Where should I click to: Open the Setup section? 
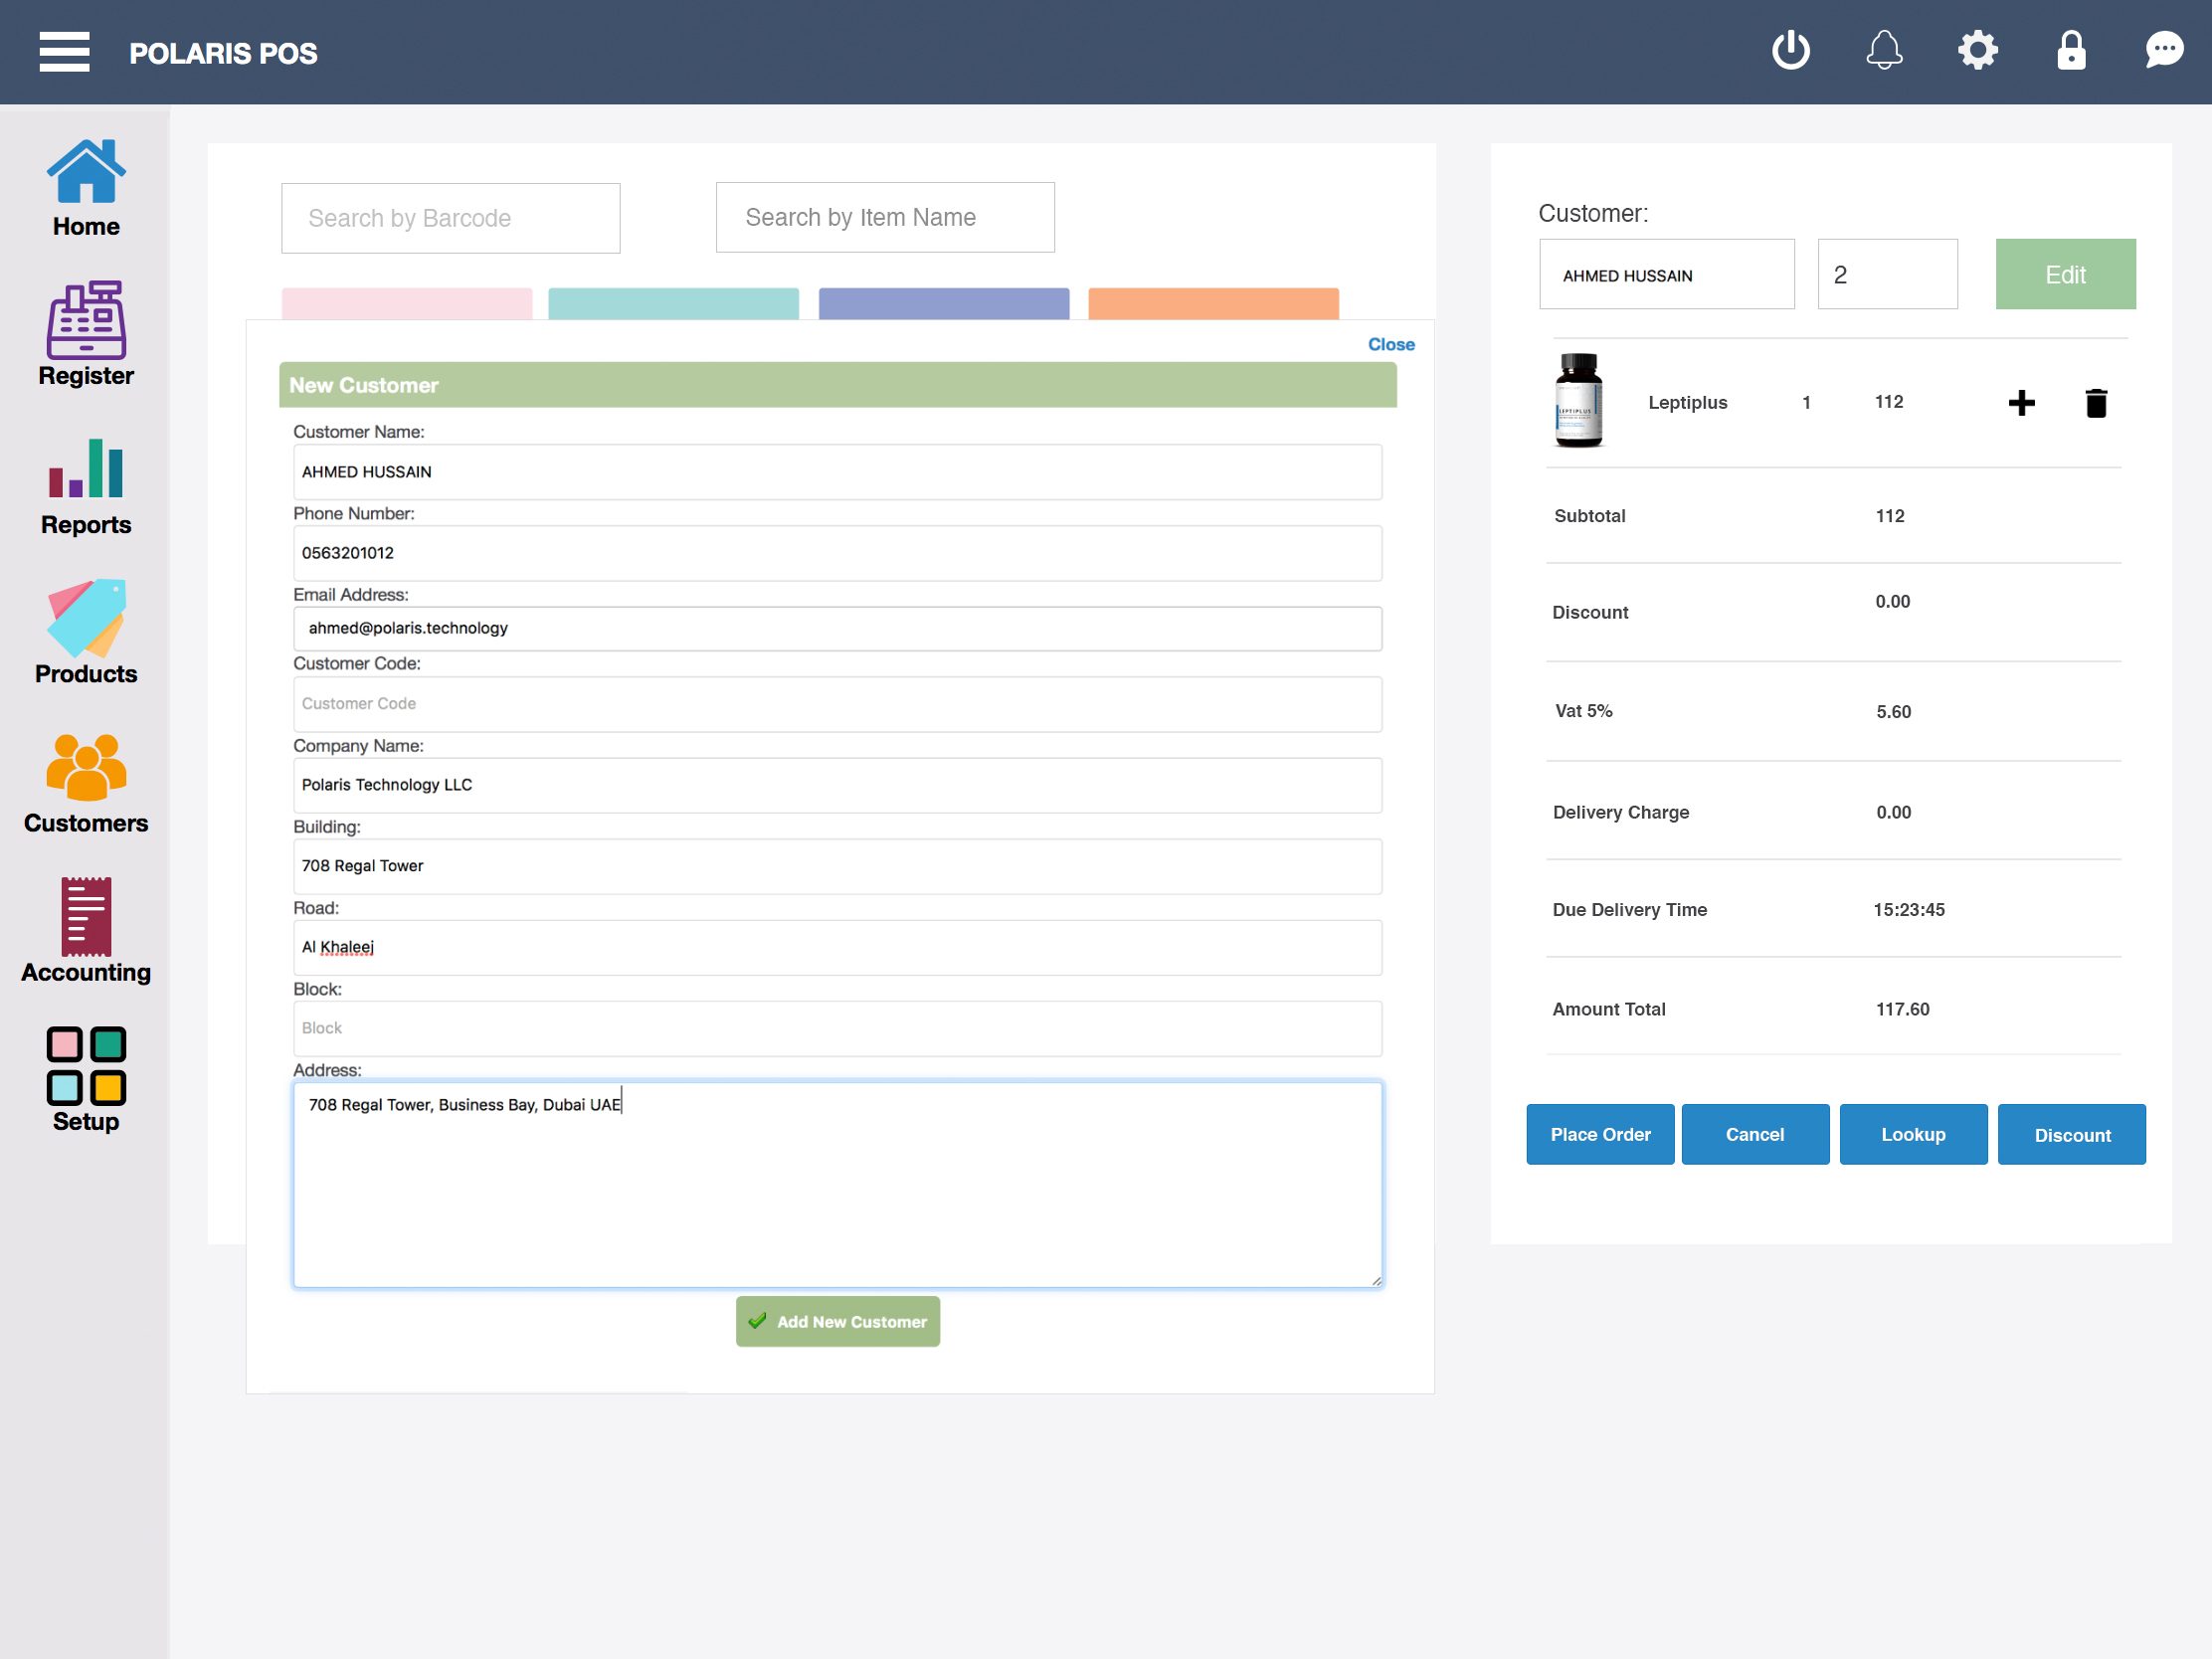point(86,1079)
